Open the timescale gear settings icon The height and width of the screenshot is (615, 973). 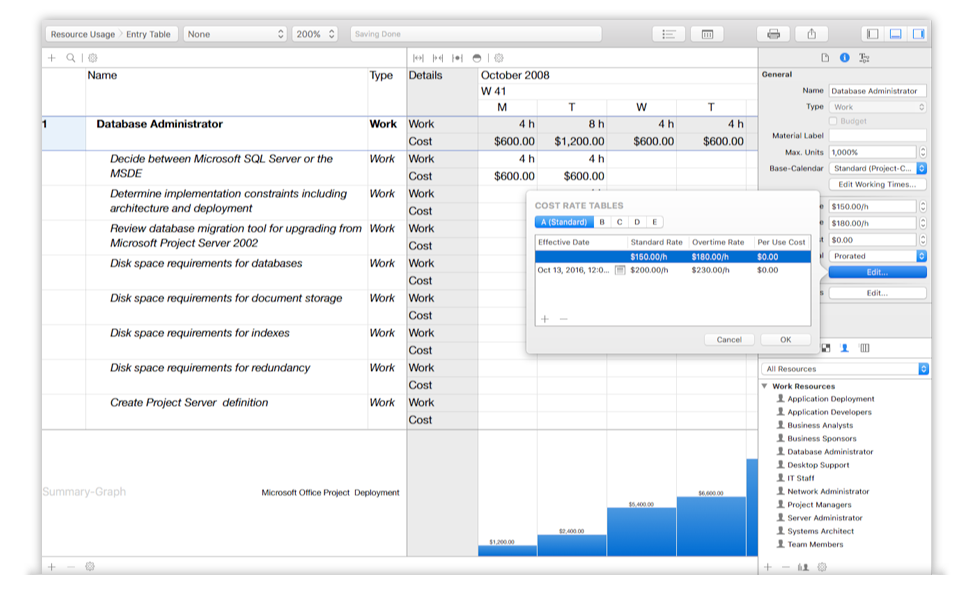(499, 58)
